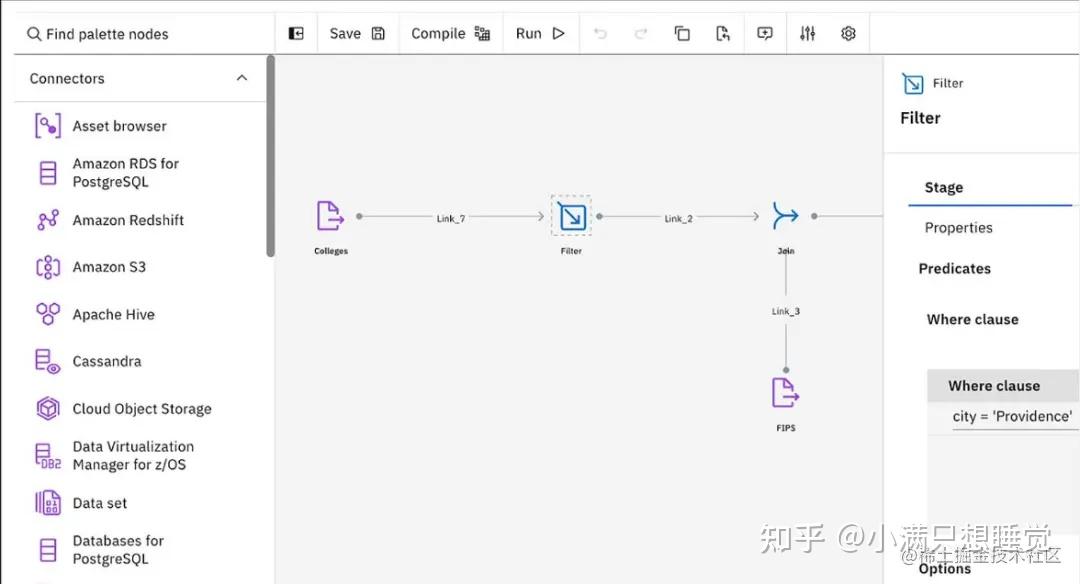The height and width of the screenshot is (584, 1080).
Task: Expand the Options section
Action: point(944,569)
